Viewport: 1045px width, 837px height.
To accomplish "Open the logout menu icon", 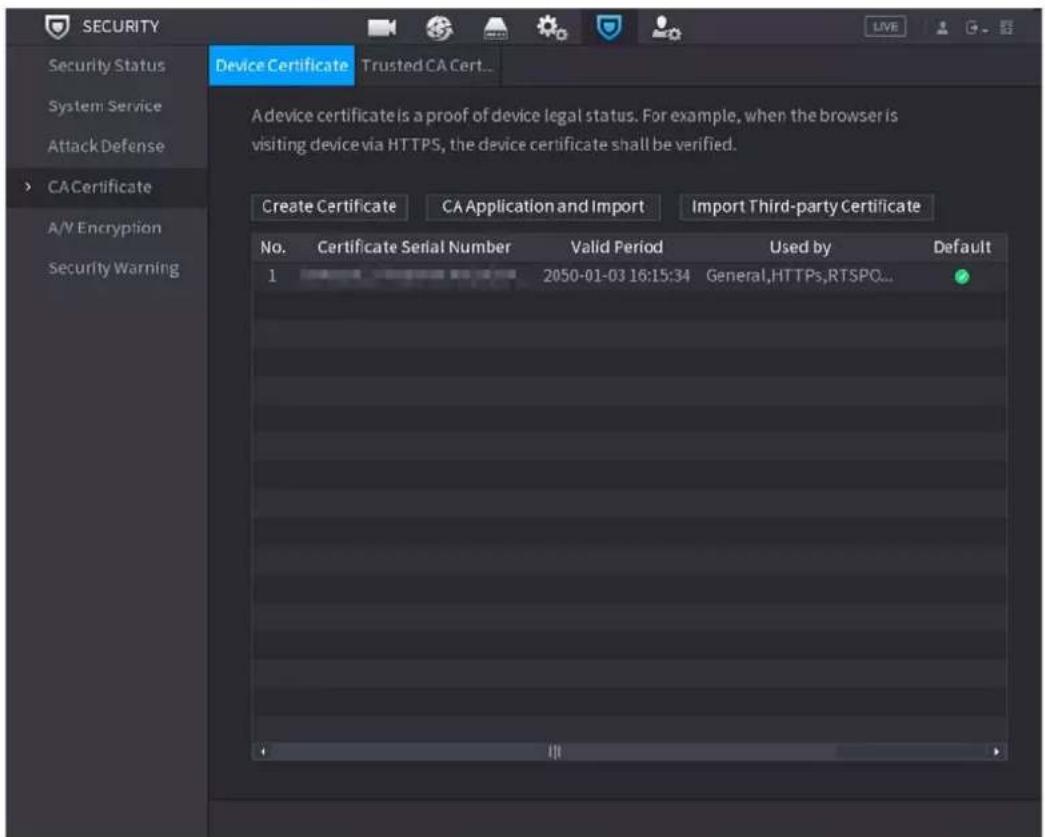I will click(976, 28).
